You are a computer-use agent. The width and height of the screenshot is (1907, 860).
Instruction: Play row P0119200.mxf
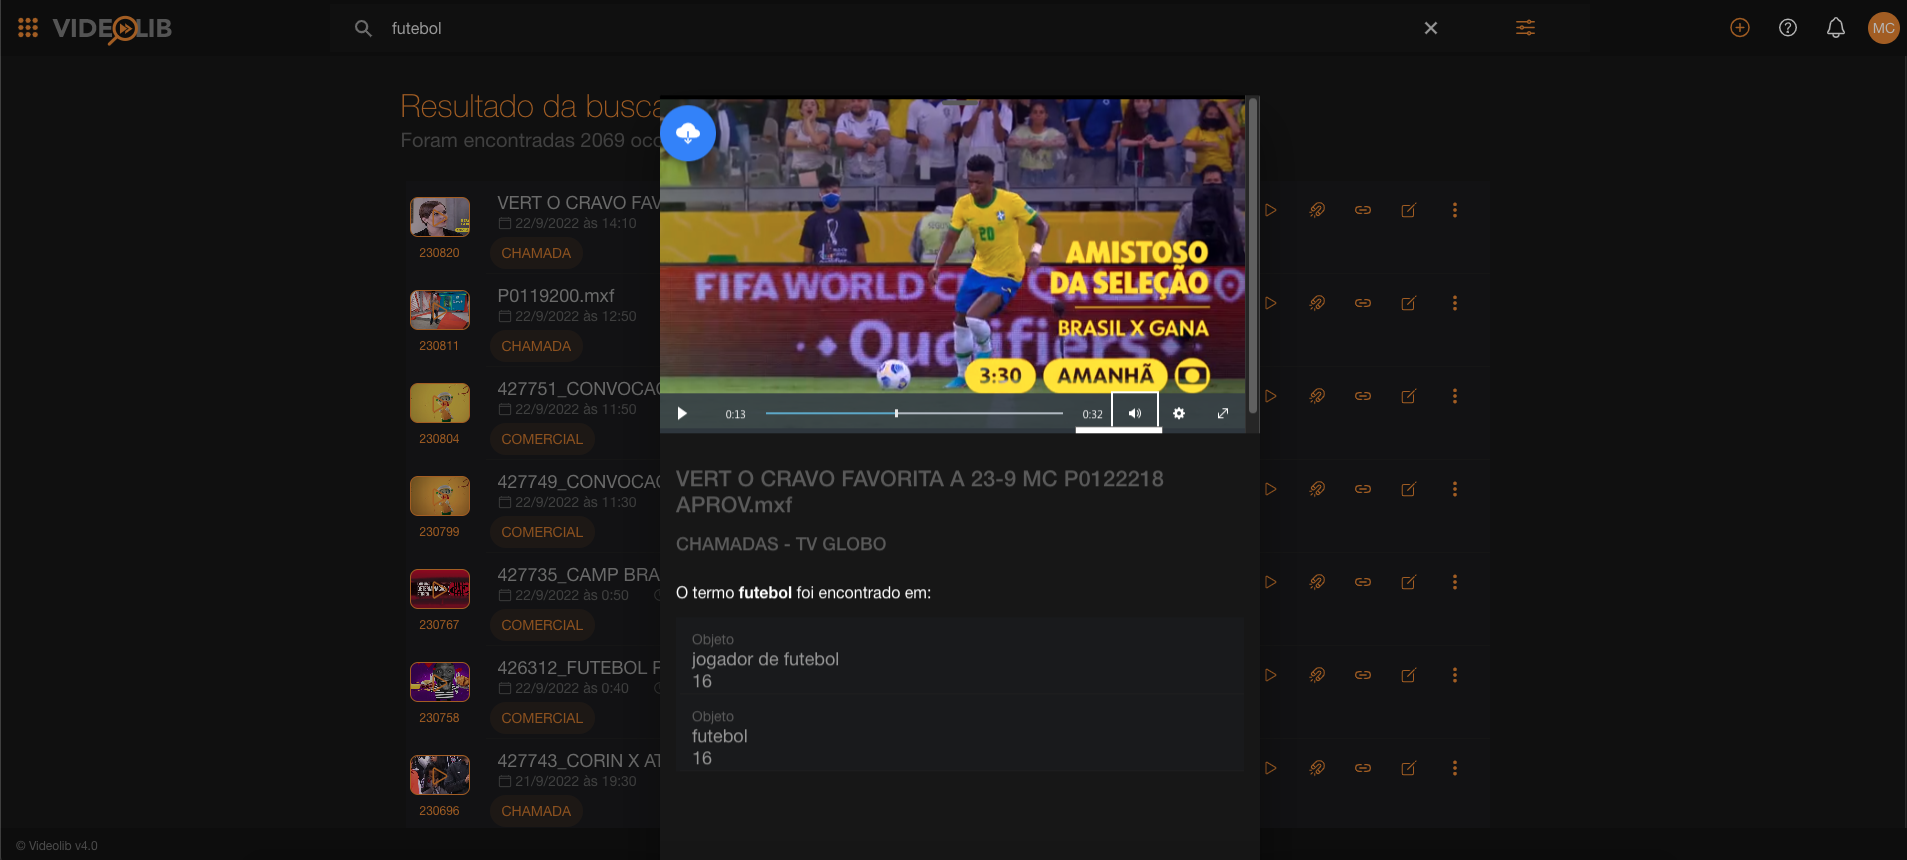click(1271, 303)
